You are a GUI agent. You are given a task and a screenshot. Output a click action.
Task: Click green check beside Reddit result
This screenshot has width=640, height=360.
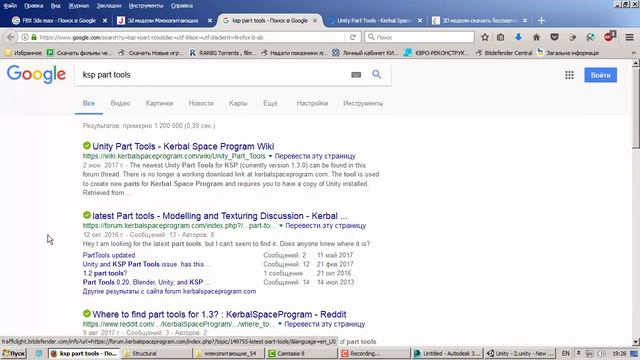[87, 313]
